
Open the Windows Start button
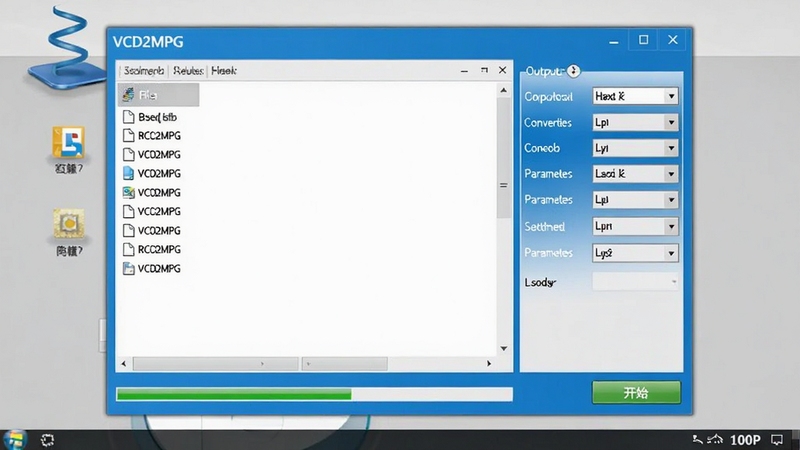(x=14, y=440)
